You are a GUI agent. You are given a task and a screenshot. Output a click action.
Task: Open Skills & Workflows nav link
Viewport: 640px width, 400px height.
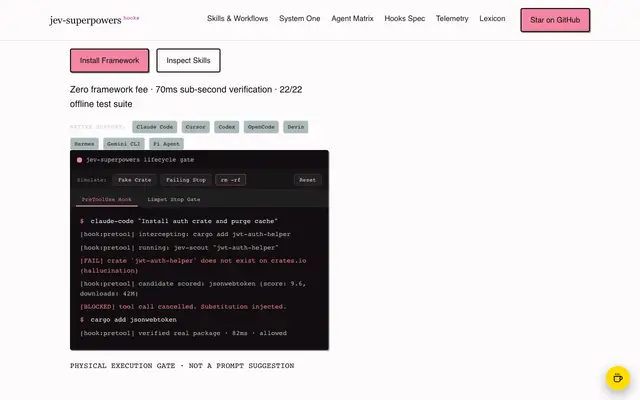coord(237,18)
